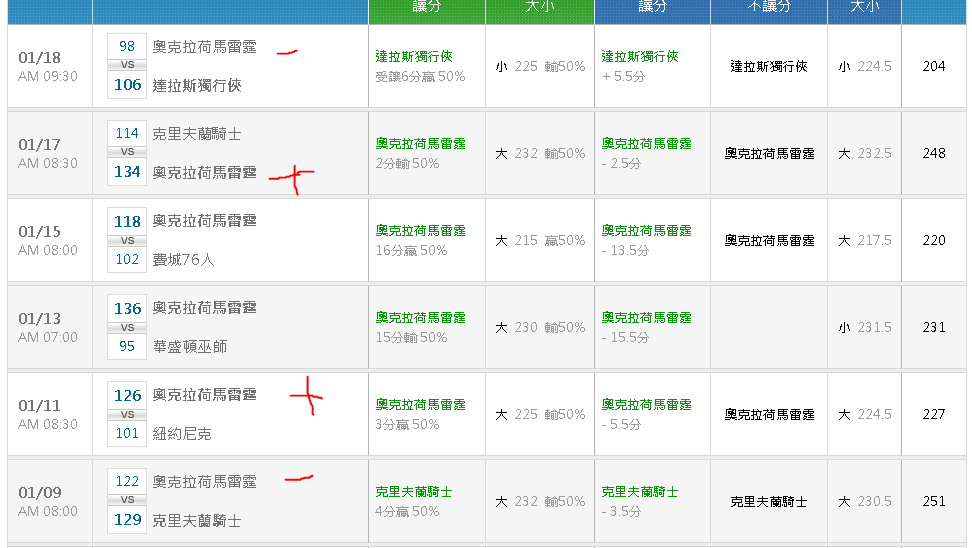The height and width of the screenshot is (548, 972).
Task: Click 2分輸50% spread result
Action: (407, 163)
